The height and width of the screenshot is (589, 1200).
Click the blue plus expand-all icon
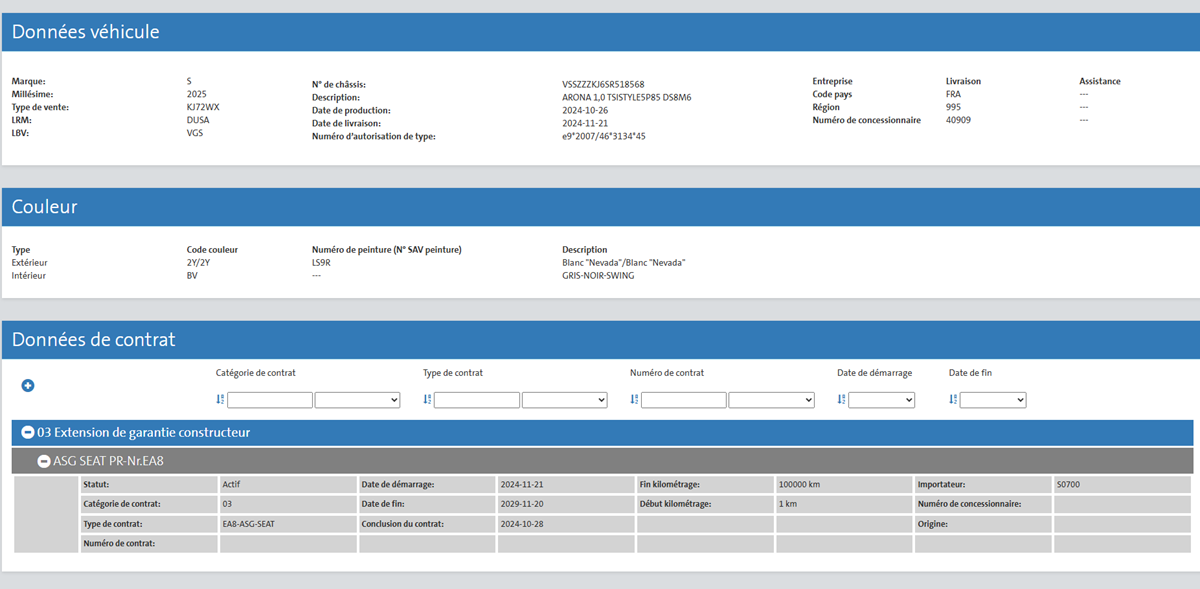pos(28,386)
